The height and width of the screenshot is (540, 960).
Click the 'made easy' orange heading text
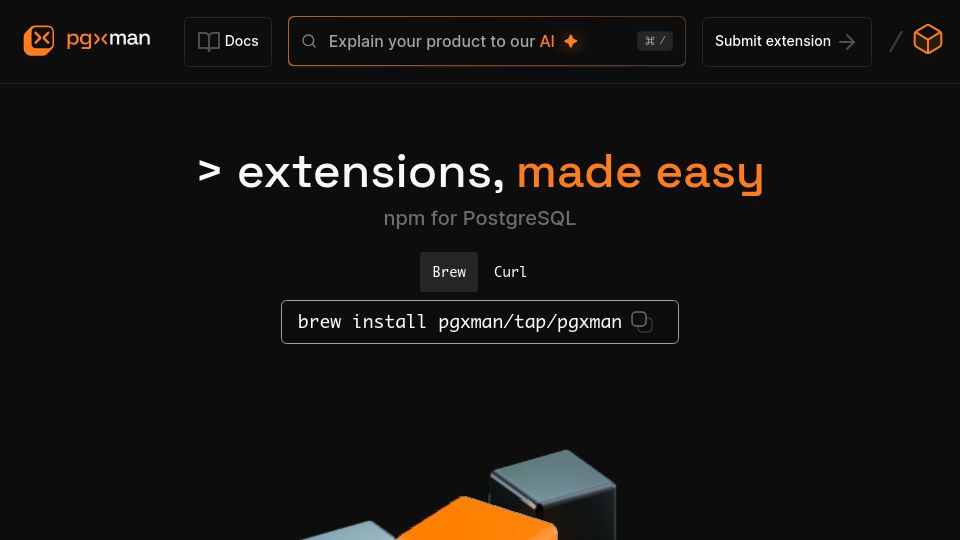click(x=640, y=173)
